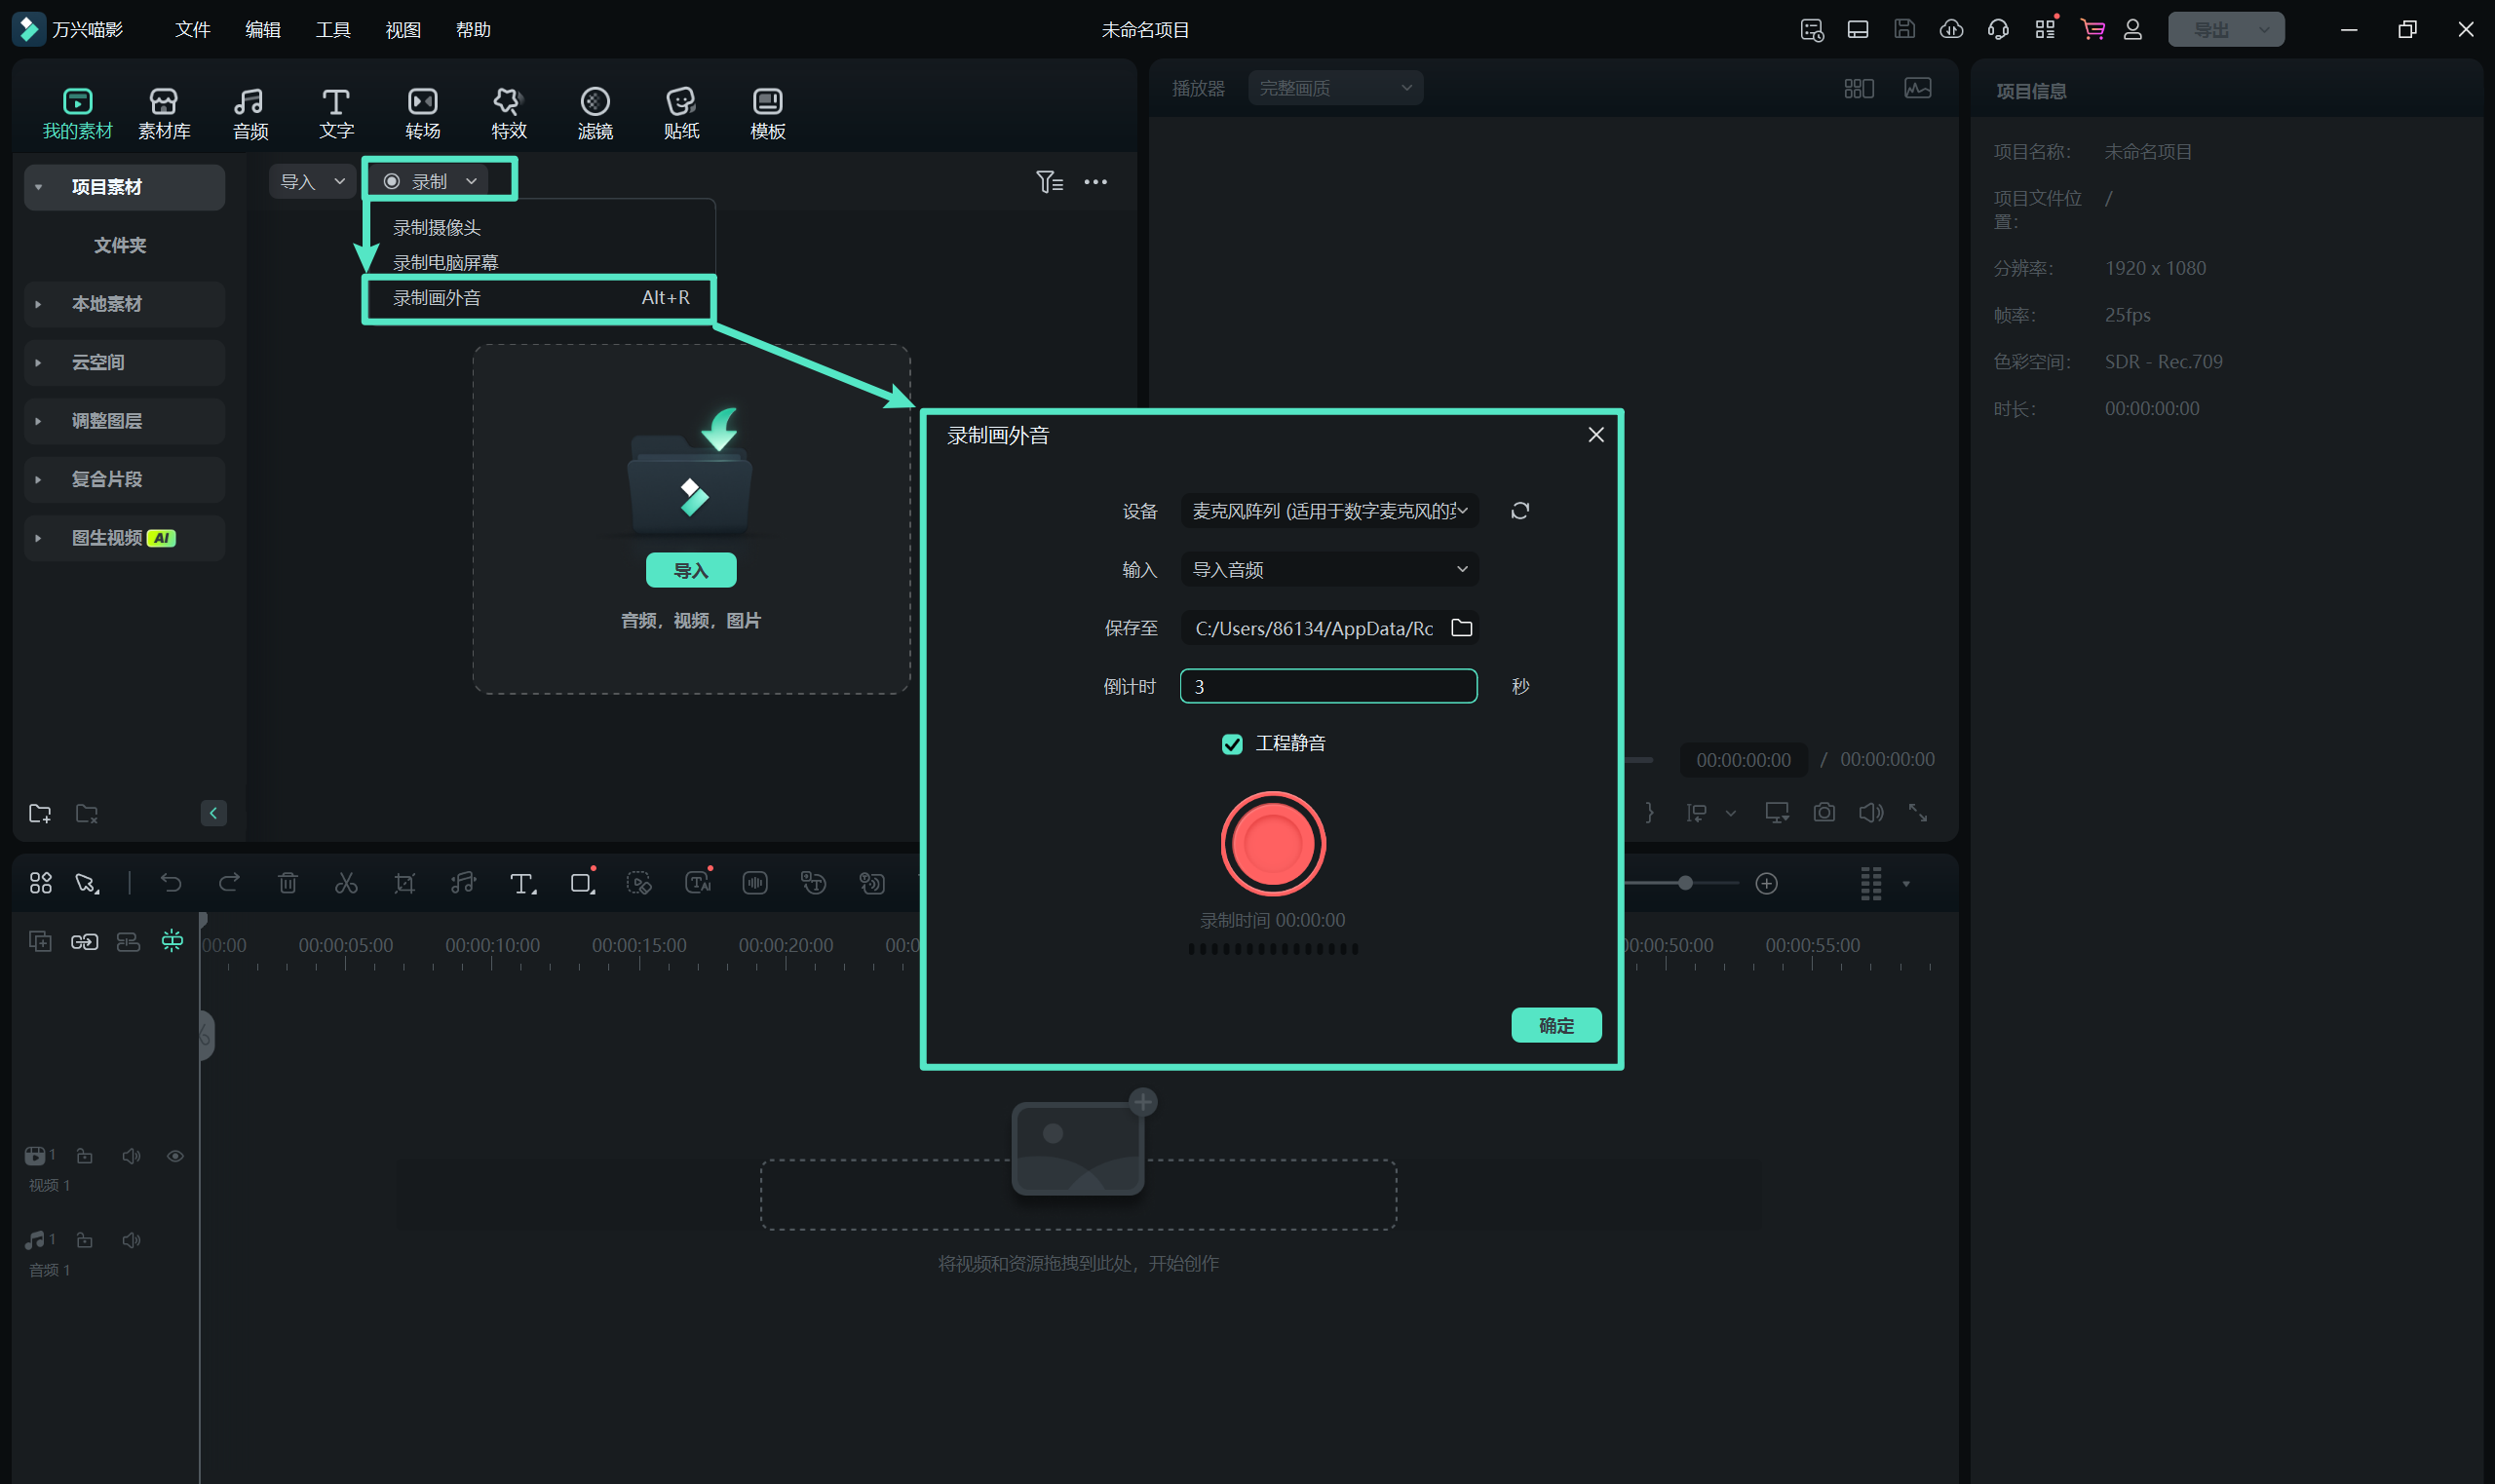Open the 滤镜 filters tab icon

point(594,102)
